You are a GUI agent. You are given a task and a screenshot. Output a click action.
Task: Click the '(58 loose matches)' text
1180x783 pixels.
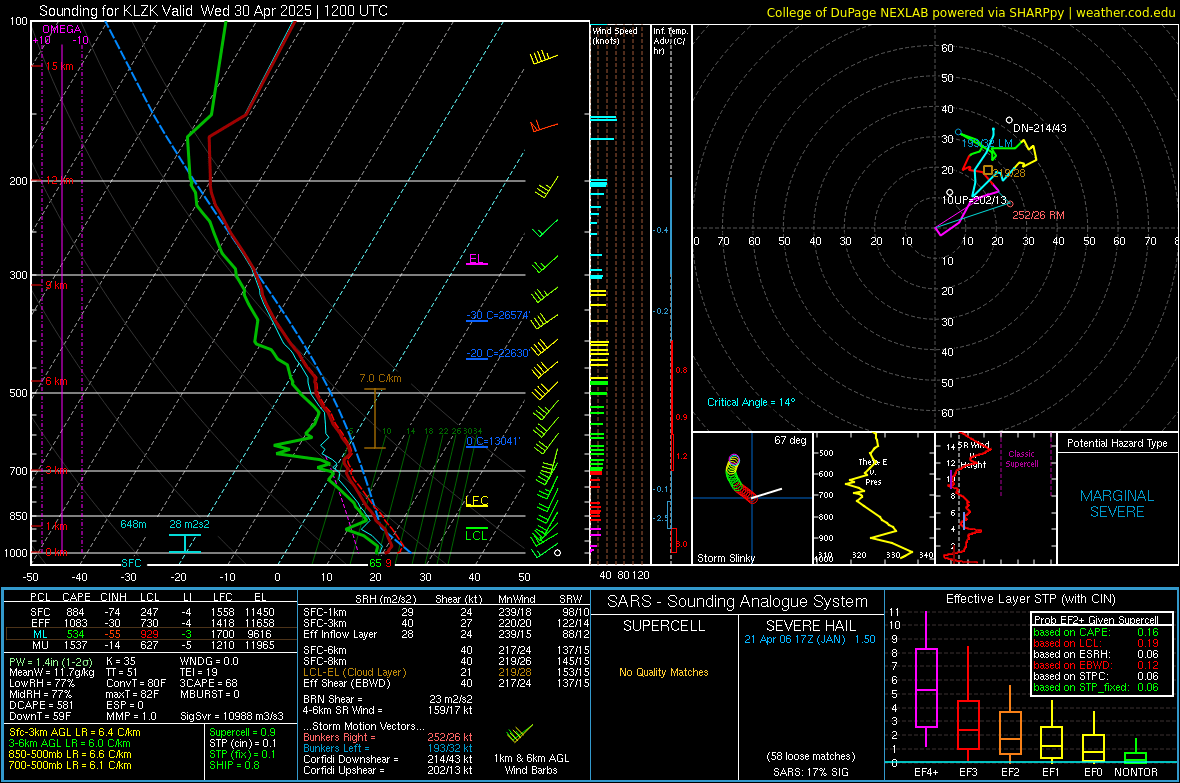point(810,756)
